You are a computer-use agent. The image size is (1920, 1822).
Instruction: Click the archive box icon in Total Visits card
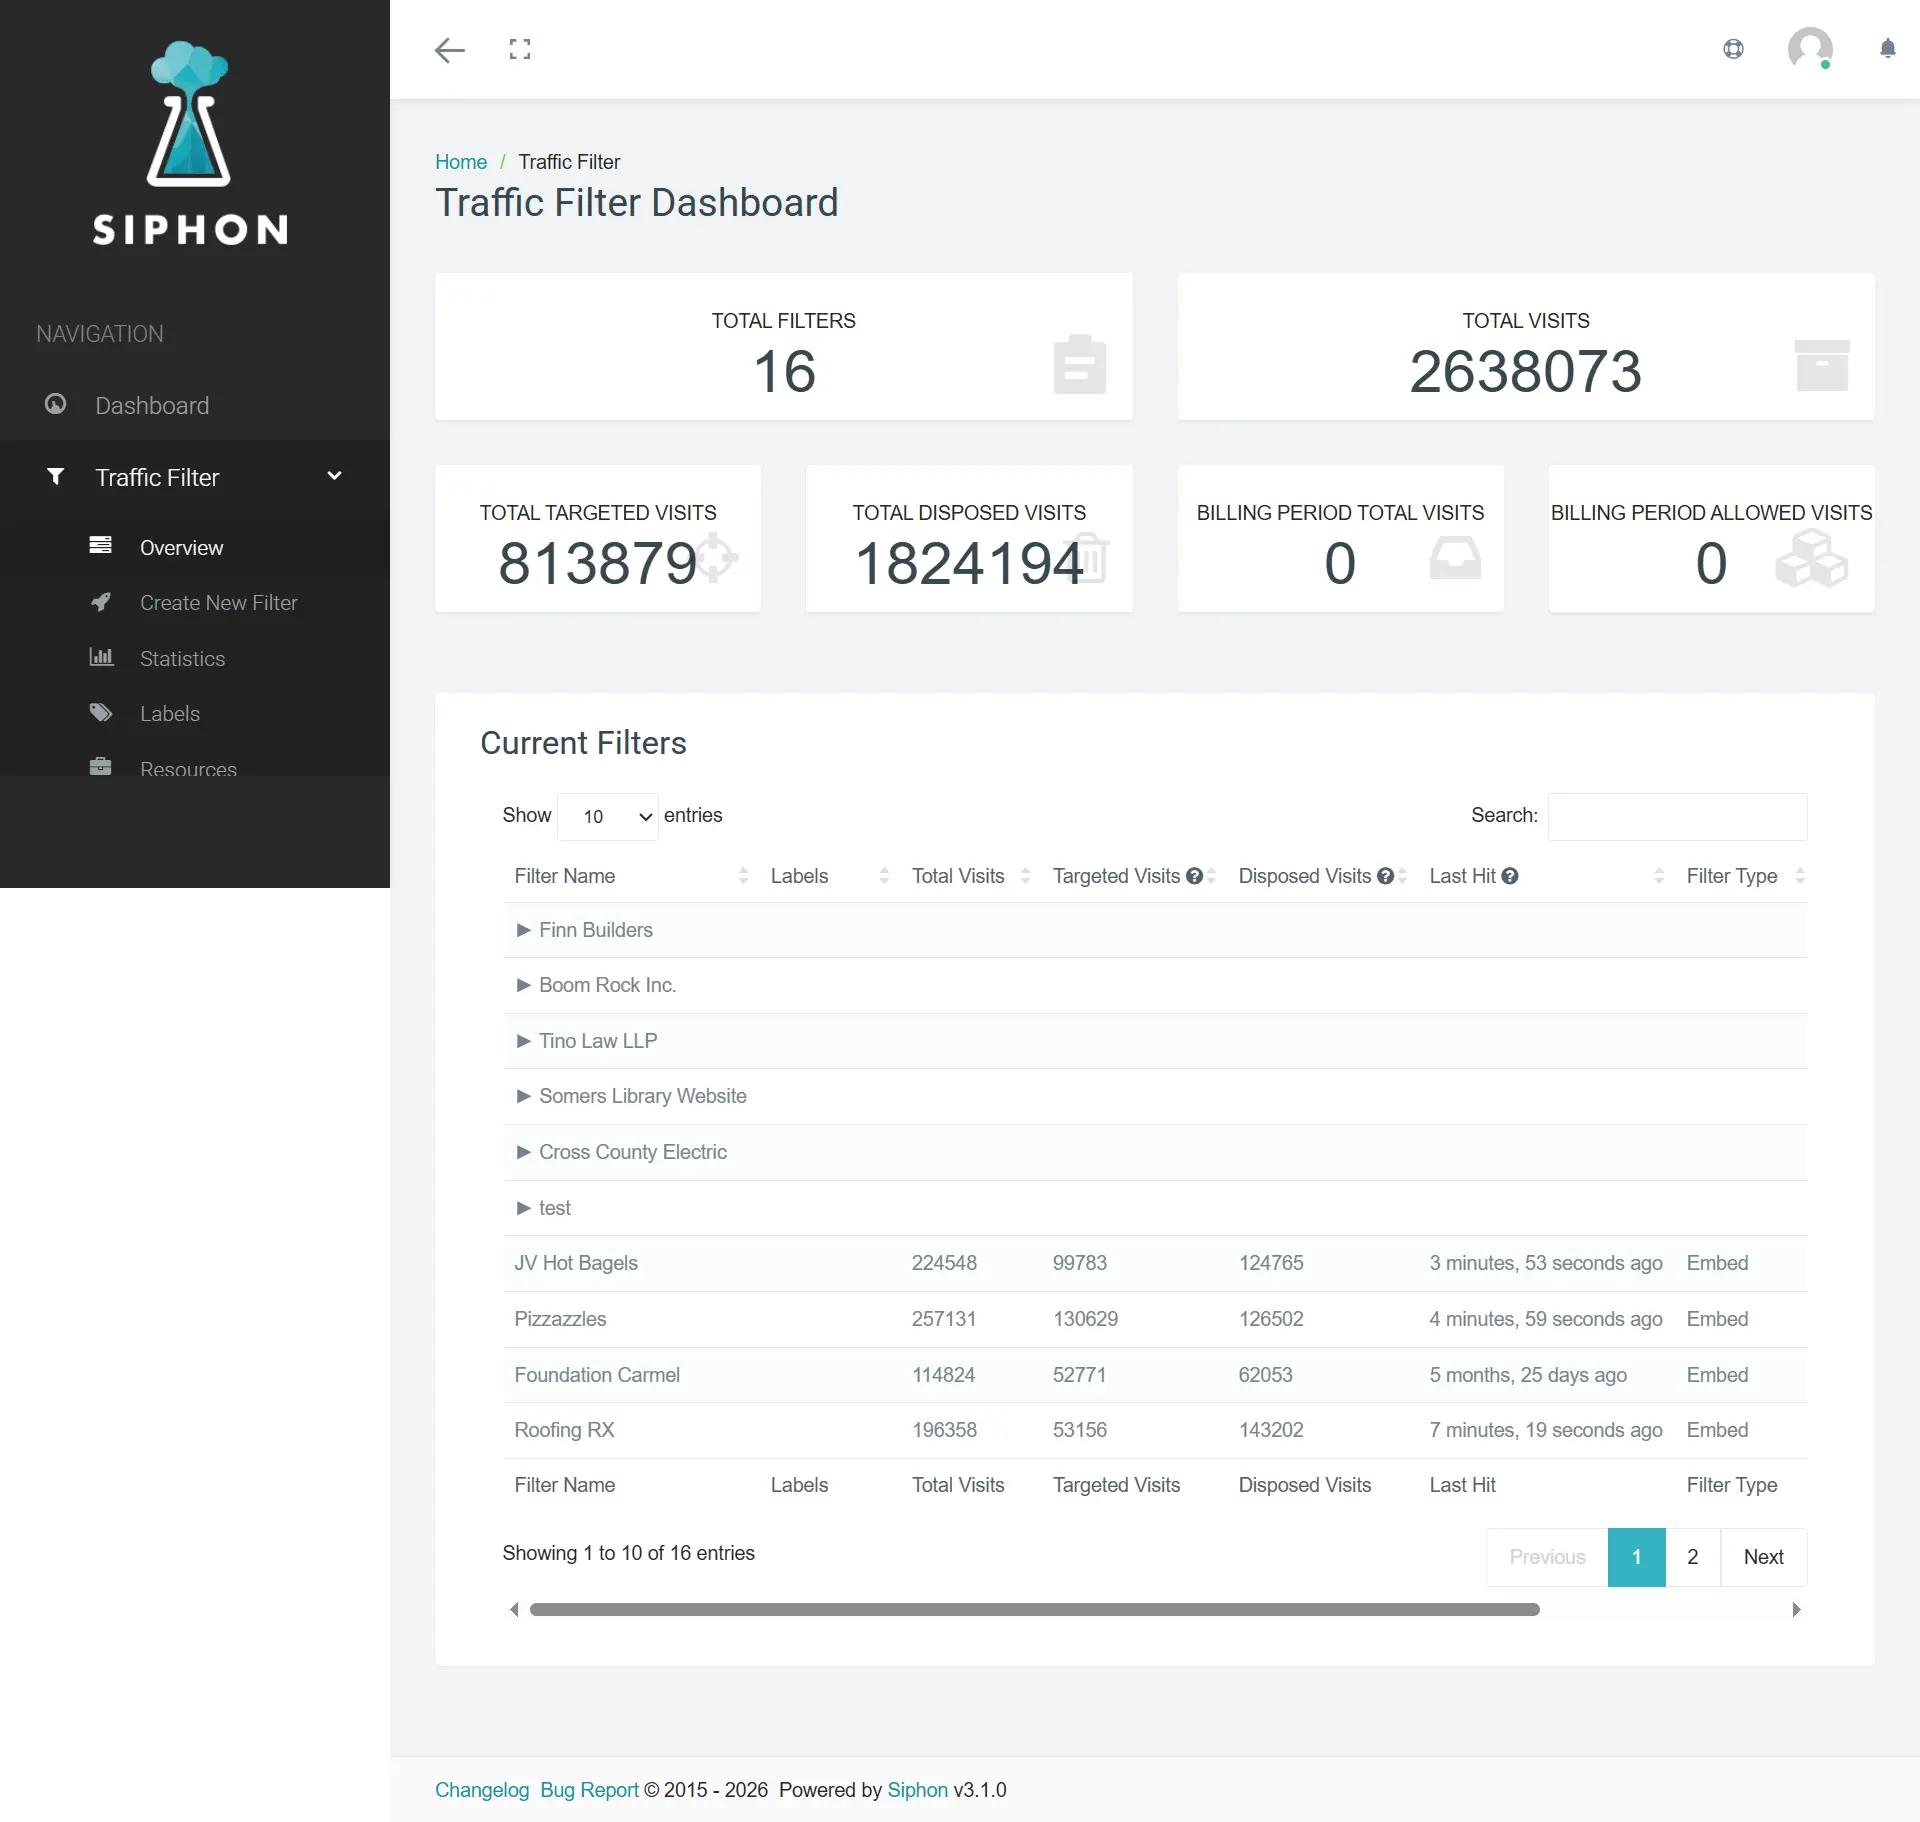(x=1822, y=365)
